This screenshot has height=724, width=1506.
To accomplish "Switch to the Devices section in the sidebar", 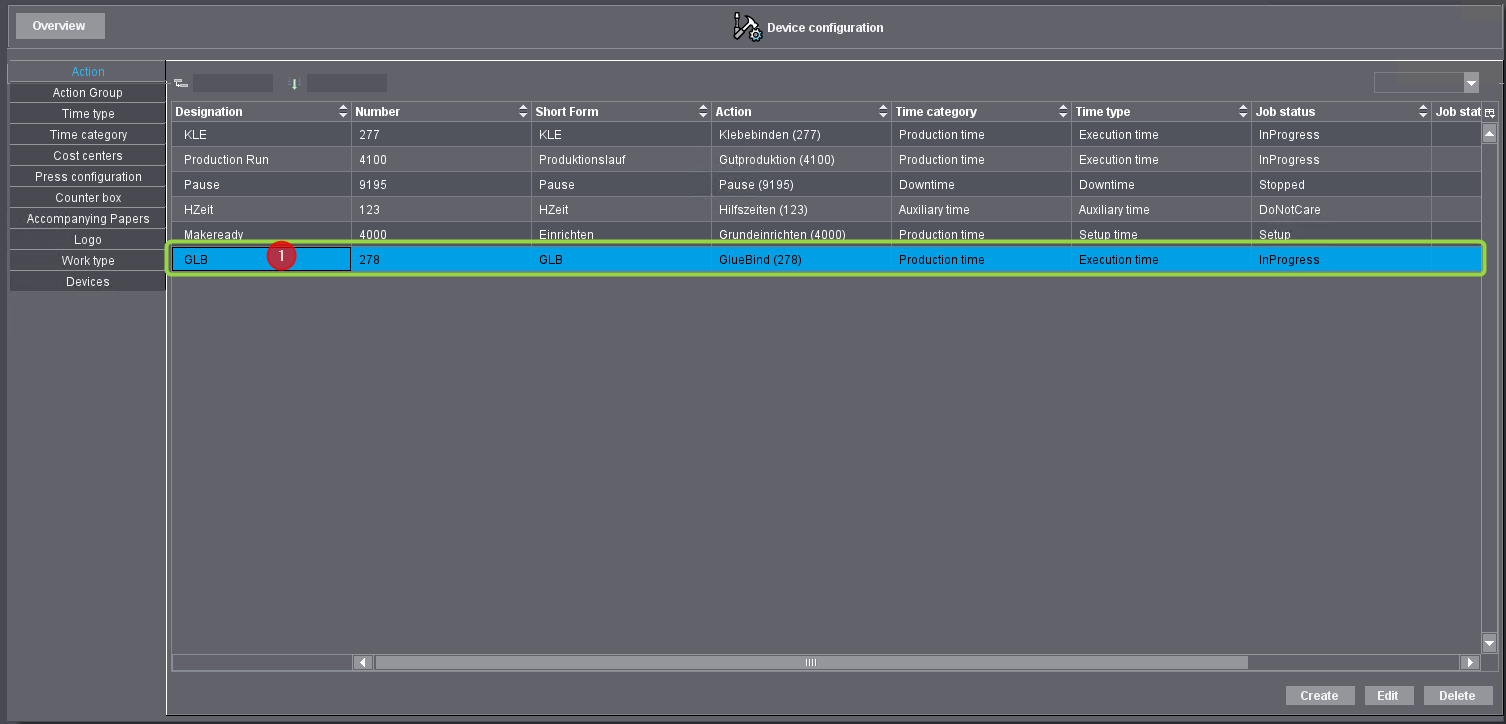I will pyautogui.click(x=86, y=281).
